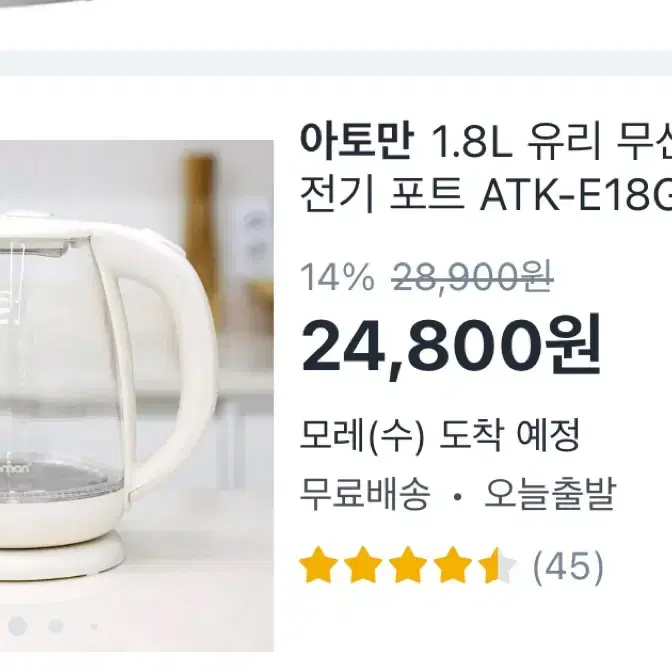Click the first yellow rating star
This screenshot has width=672, height=672.
(318, 565)
